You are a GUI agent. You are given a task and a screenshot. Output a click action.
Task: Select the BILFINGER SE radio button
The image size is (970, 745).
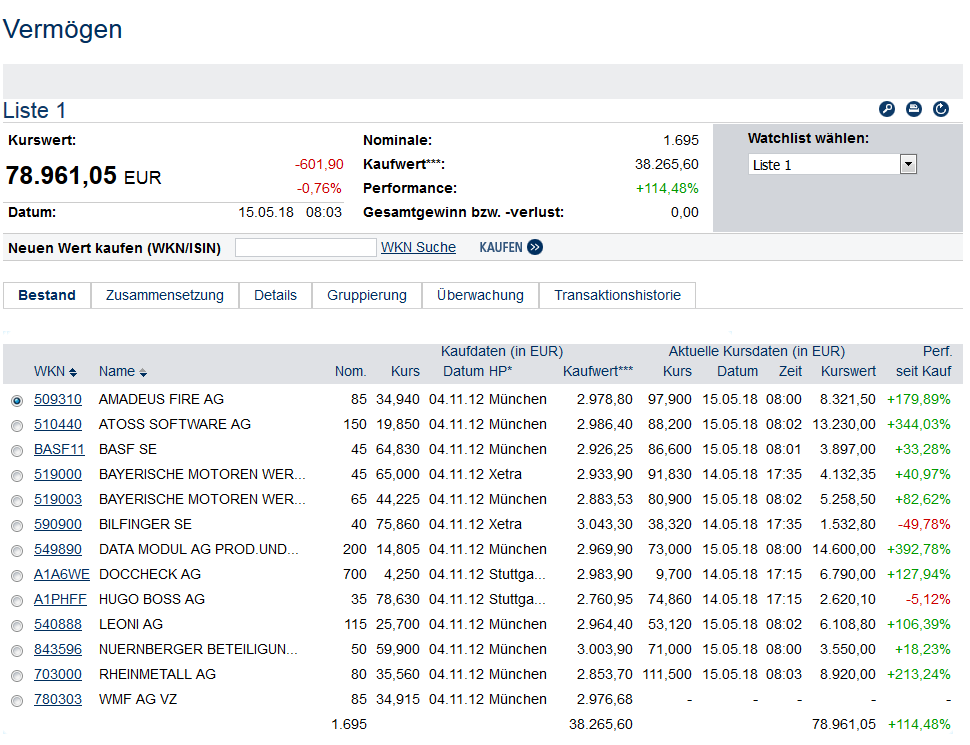(16, 525)
